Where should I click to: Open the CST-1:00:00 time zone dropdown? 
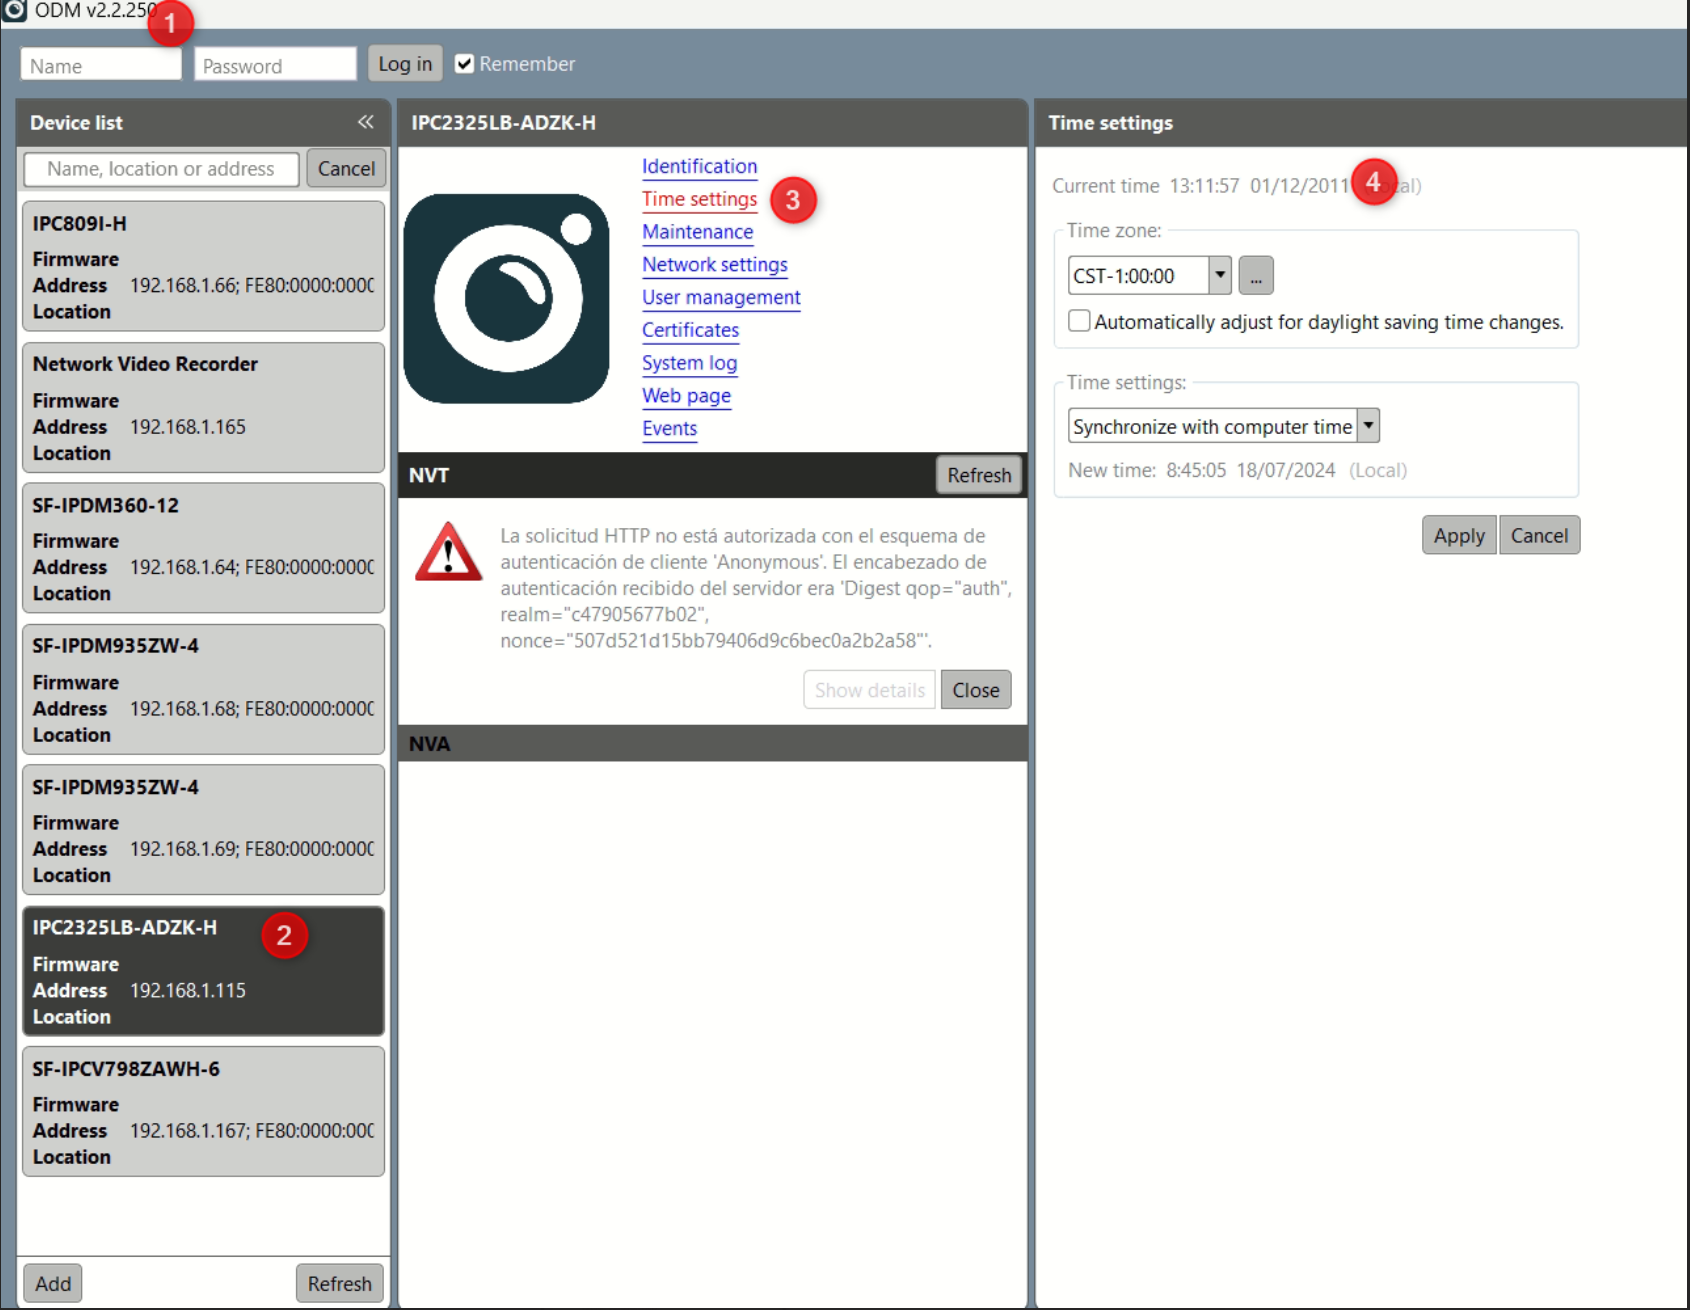(1219, 275)
